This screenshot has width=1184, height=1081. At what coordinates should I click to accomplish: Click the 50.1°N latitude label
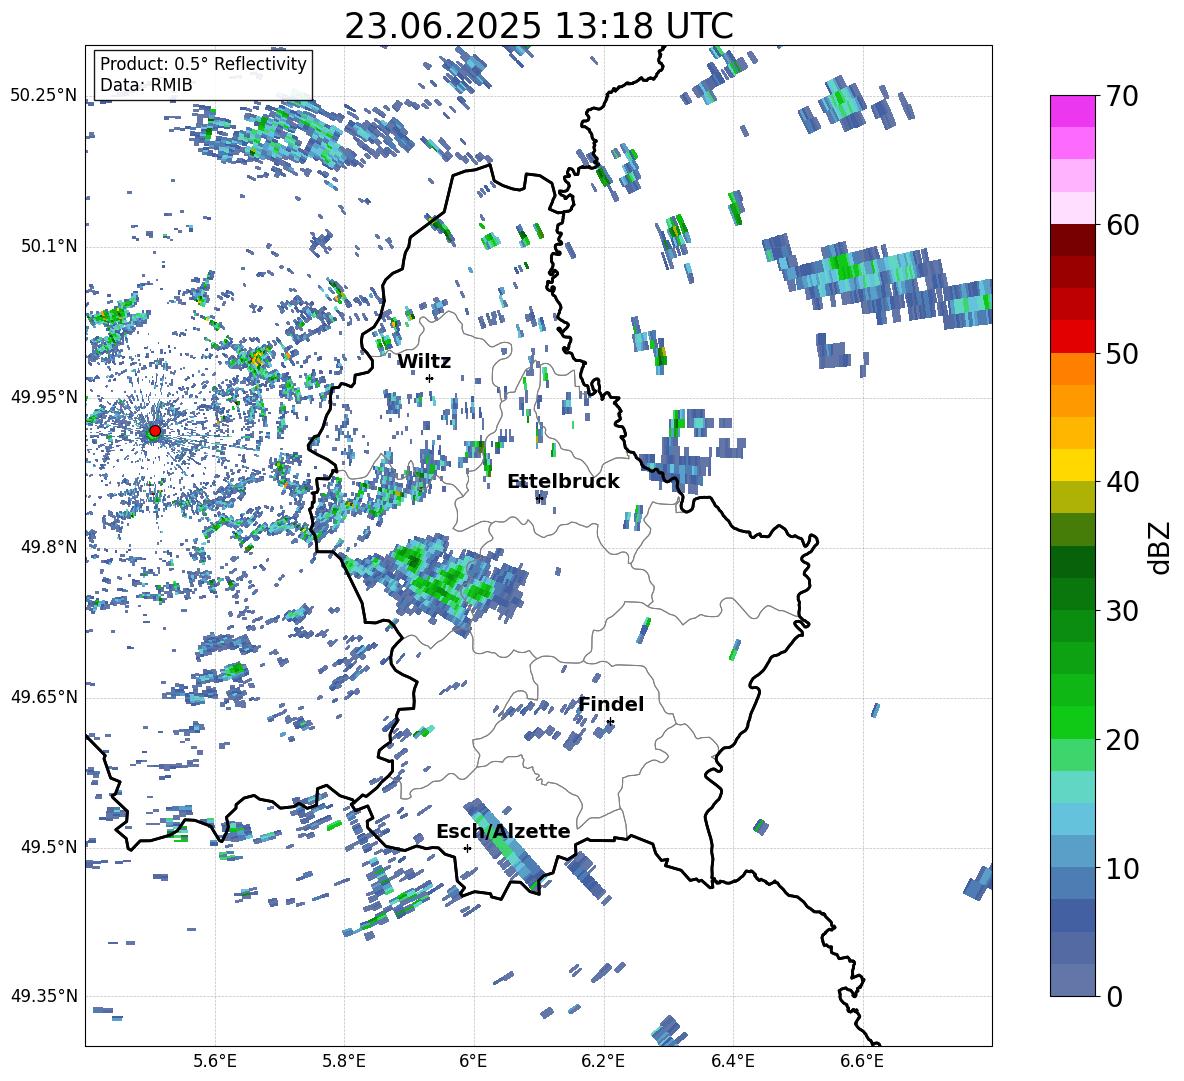pos(49,247)
